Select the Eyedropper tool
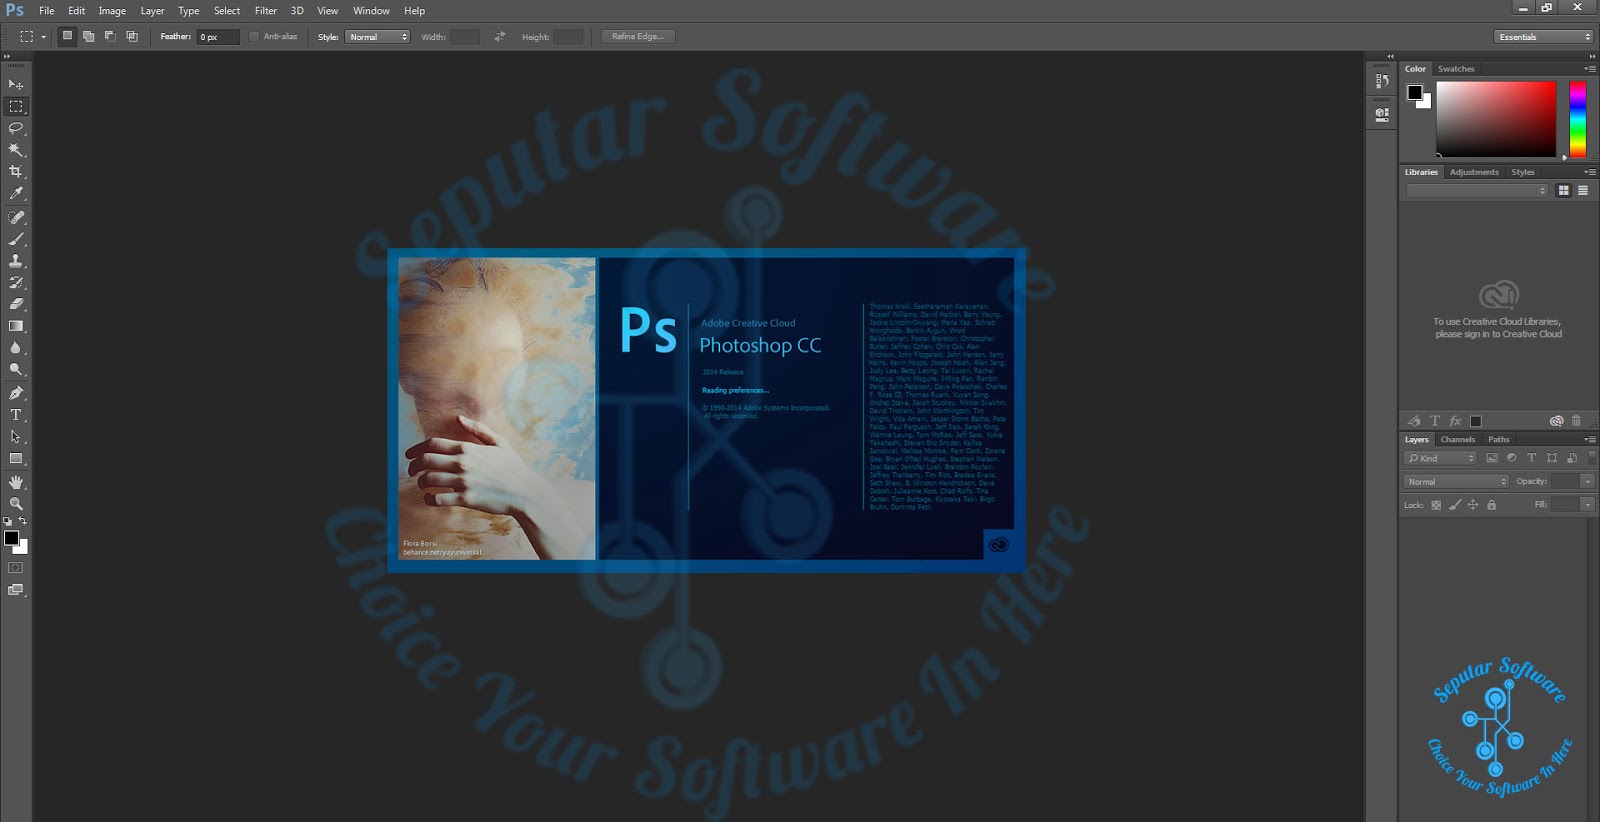Image resolution: width=1600 pixels, height=822 pixels. 16,194
